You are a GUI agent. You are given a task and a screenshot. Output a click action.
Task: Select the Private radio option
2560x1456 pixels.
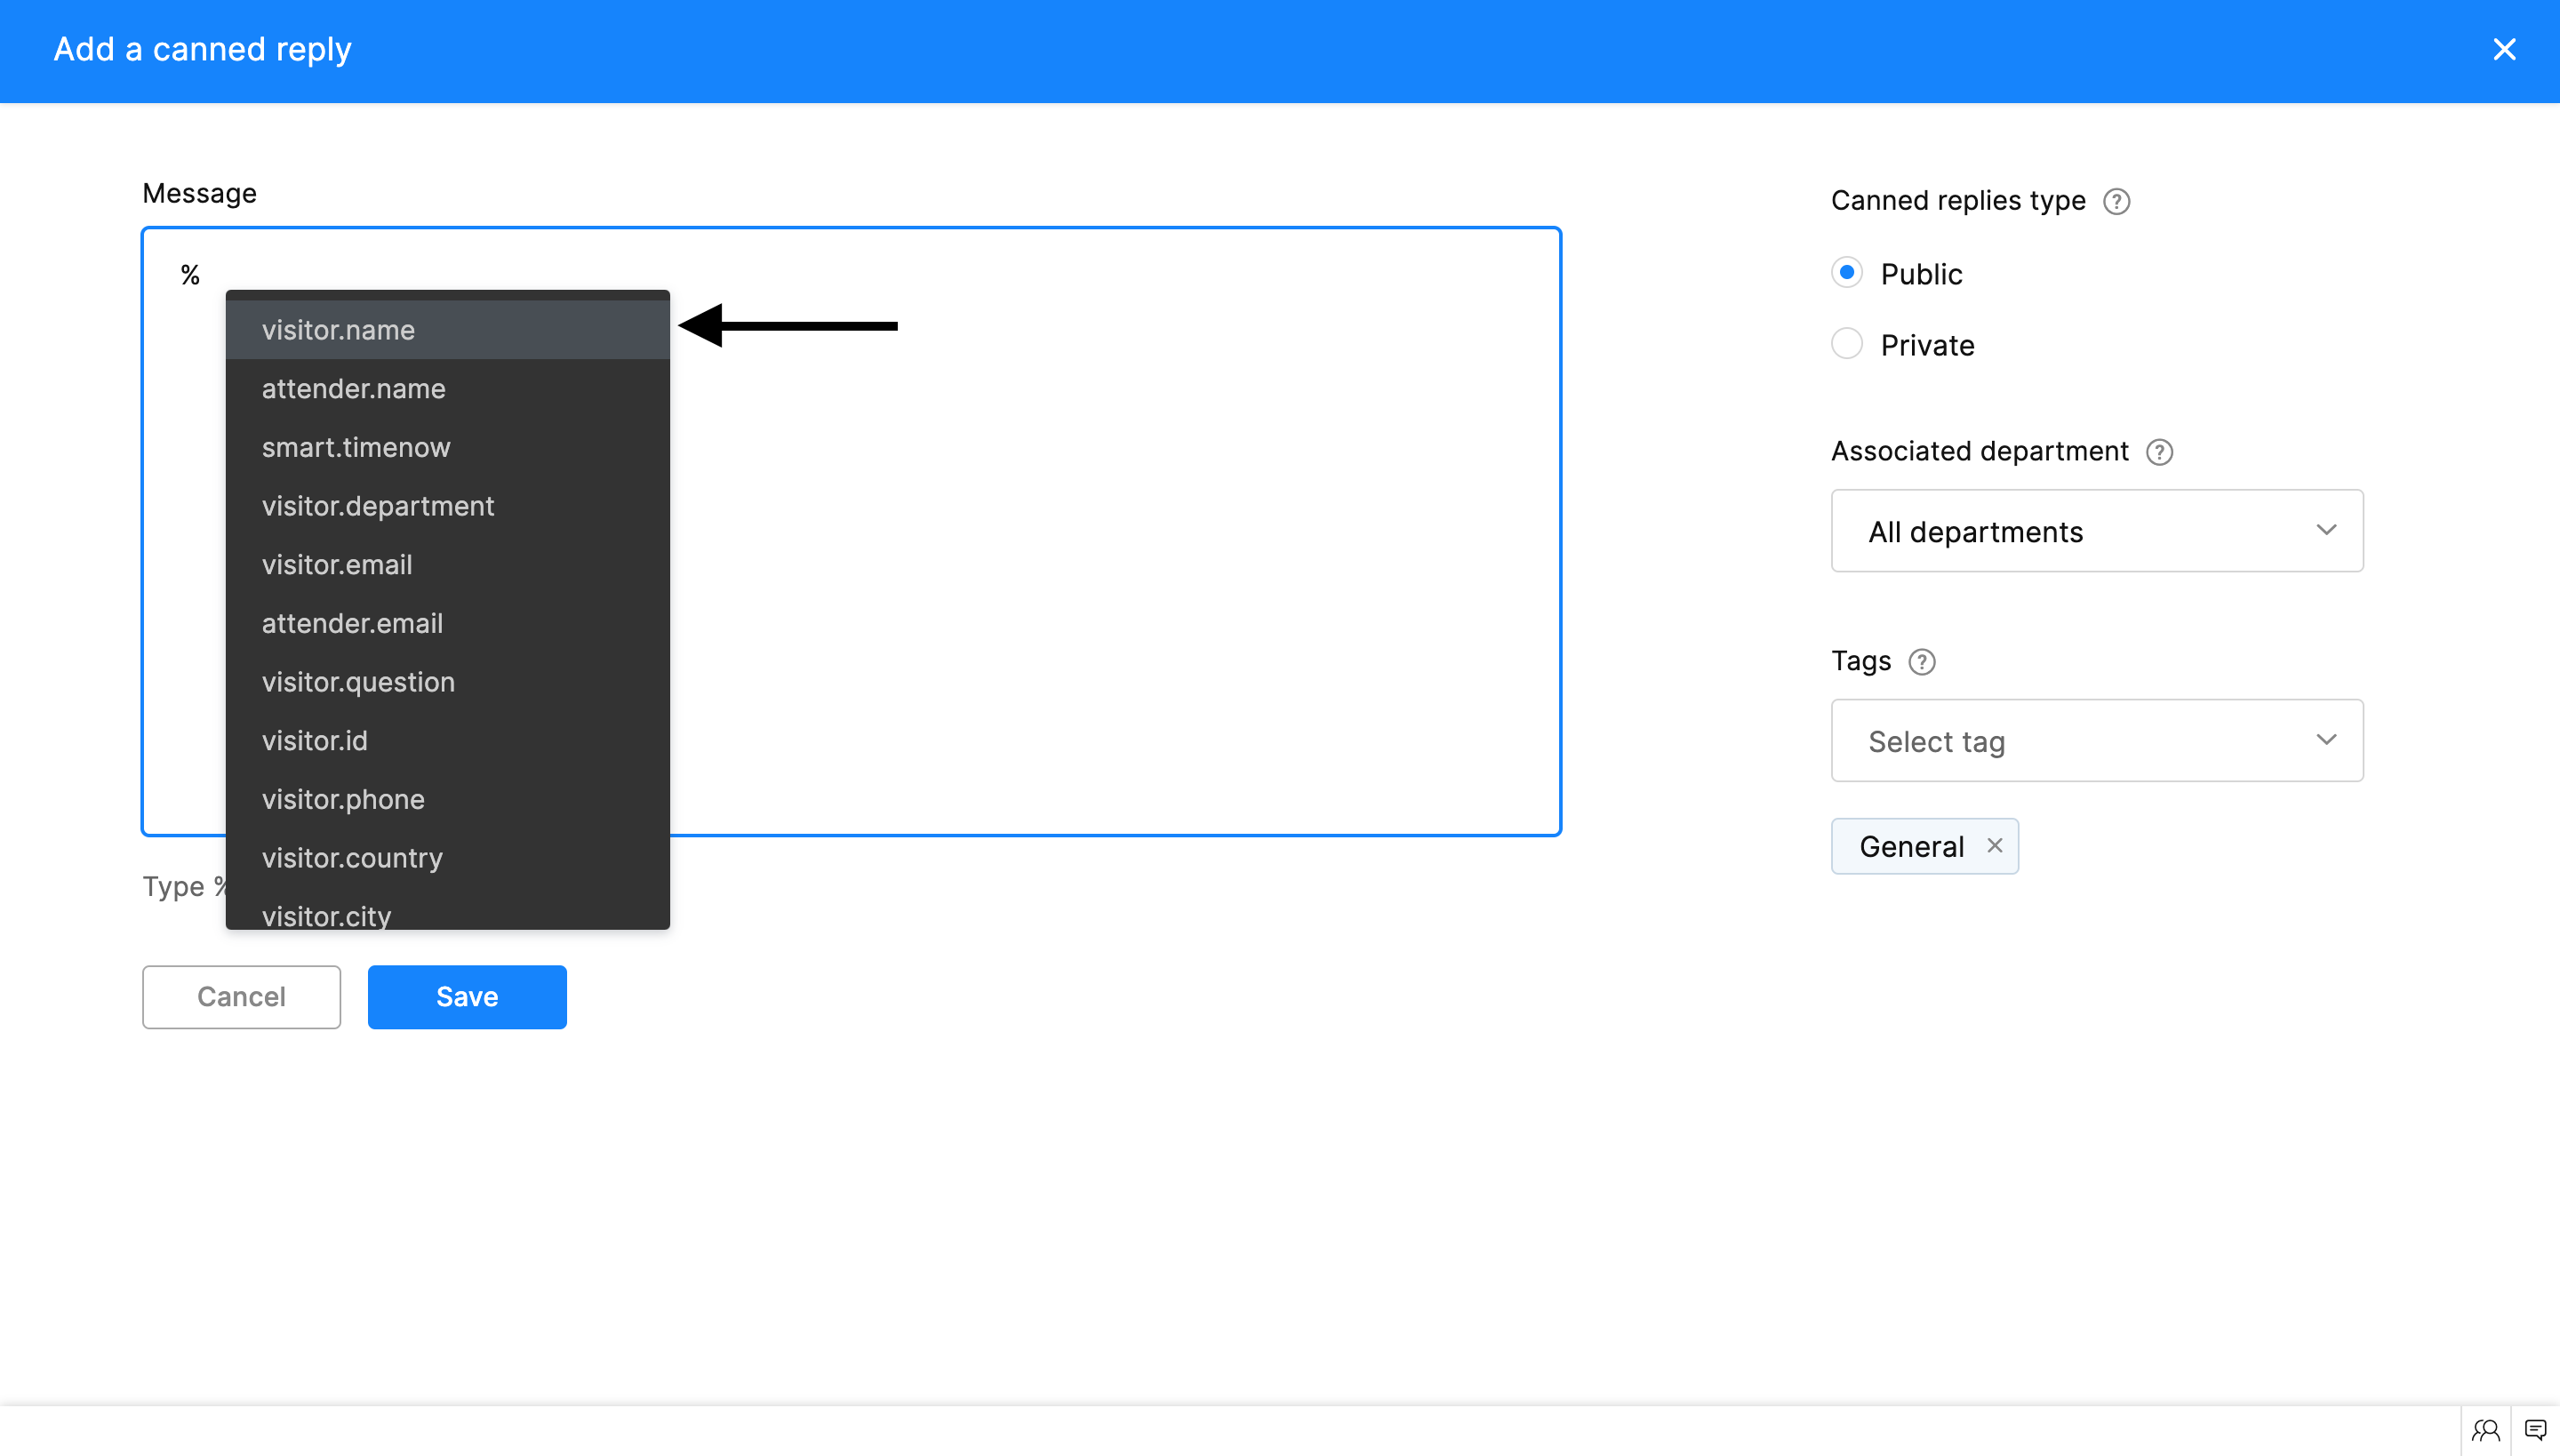[x=1846, y=344]
